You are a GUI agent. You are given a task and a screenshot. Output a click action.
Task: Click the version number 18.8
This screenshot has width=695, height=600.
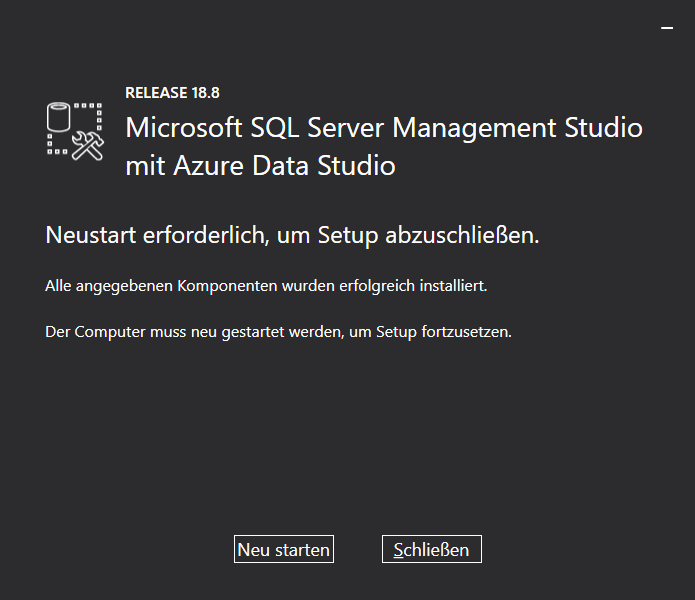point(205,93)
